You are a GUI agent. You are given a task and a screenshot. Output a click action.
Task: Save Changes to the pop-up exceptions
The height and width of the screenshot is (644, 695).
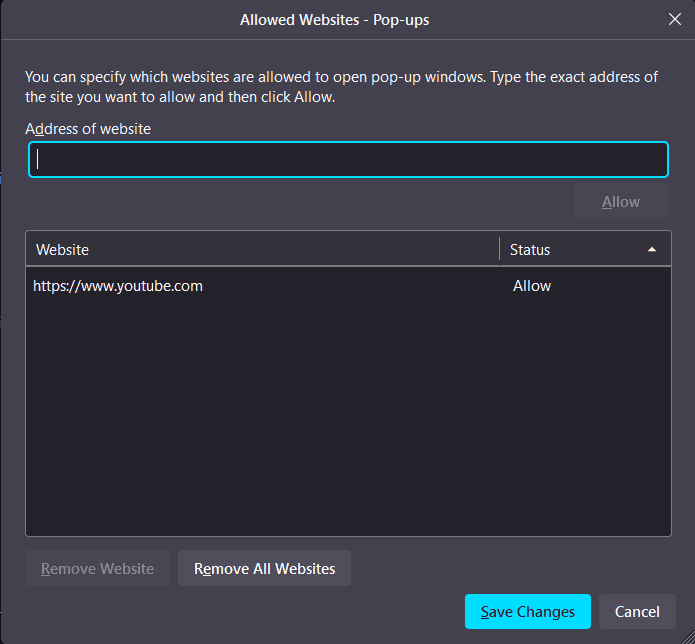coord(527,612)
